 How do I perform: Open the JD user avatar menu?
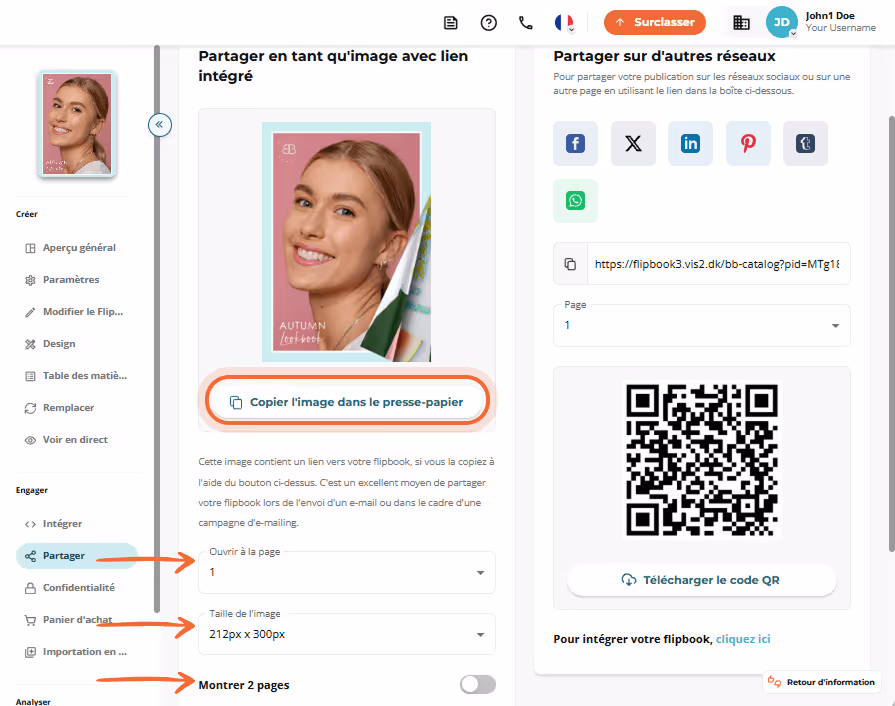coord(781,22)
